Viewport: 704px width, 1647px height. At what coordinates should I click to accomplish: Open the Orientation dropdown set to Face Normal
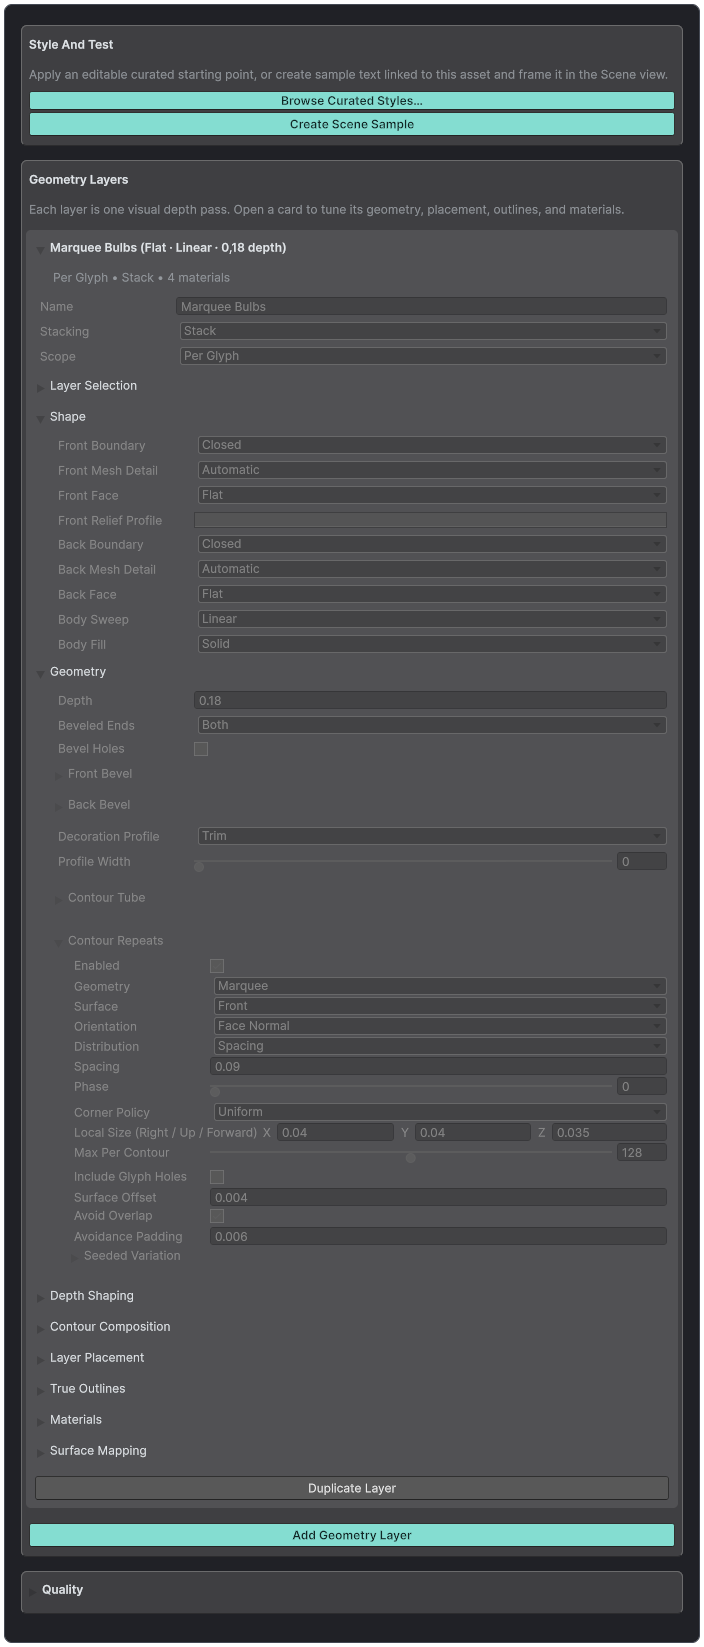point(440,1026)
